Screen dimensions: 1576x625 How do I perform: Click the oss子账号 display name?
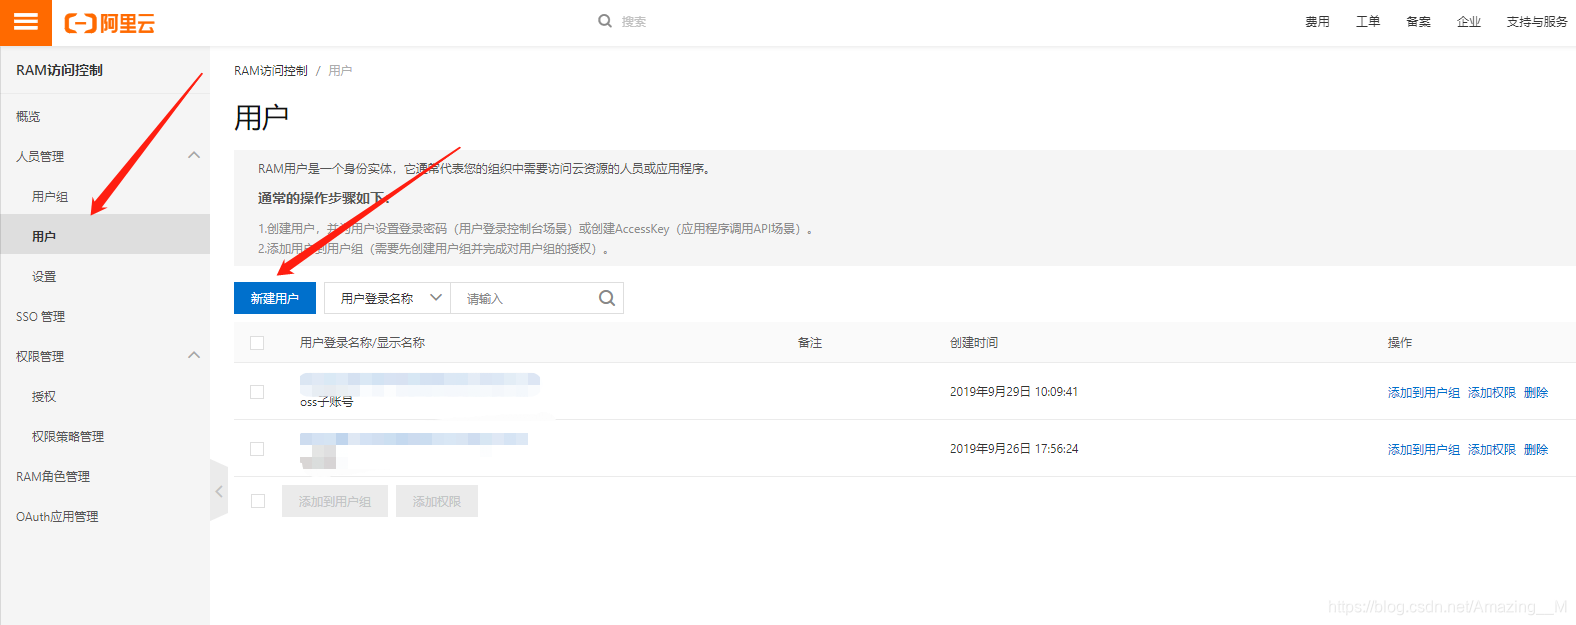click(x=327, y=402)
